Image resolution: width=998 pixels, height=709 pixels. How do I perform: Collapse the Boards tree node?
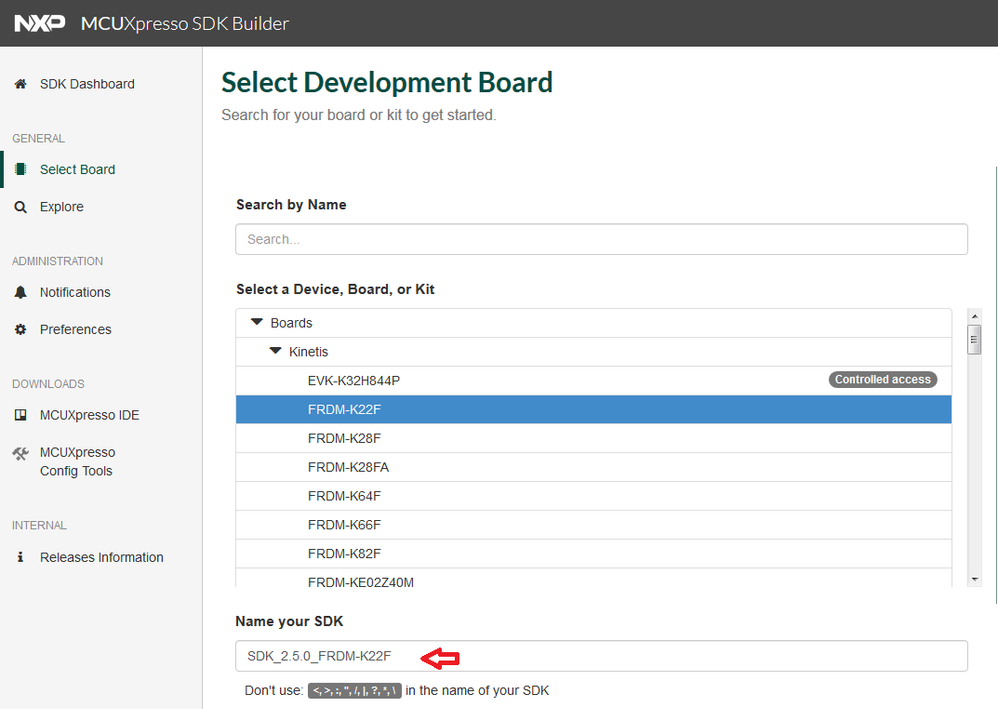[257, 323]
